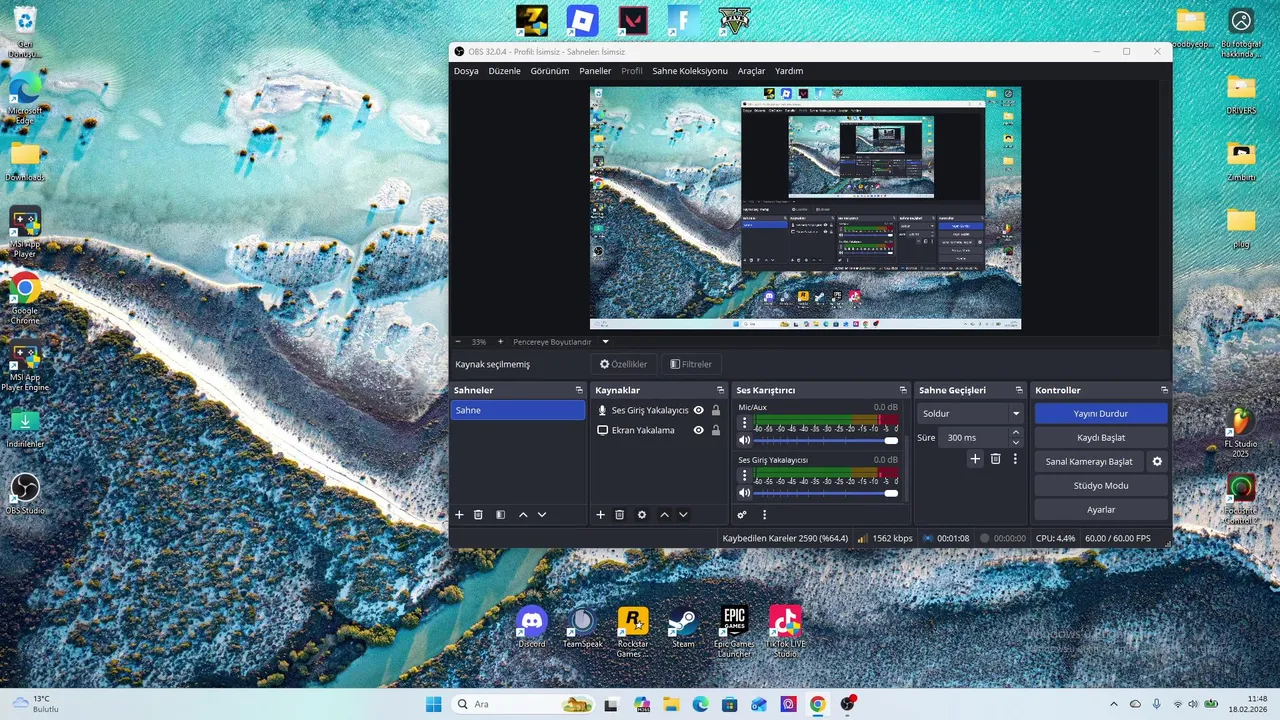The height and width of the screenshot is (720, 1280).
Task: Float the Kontroller dock panel
Action: coord(1164,390)
